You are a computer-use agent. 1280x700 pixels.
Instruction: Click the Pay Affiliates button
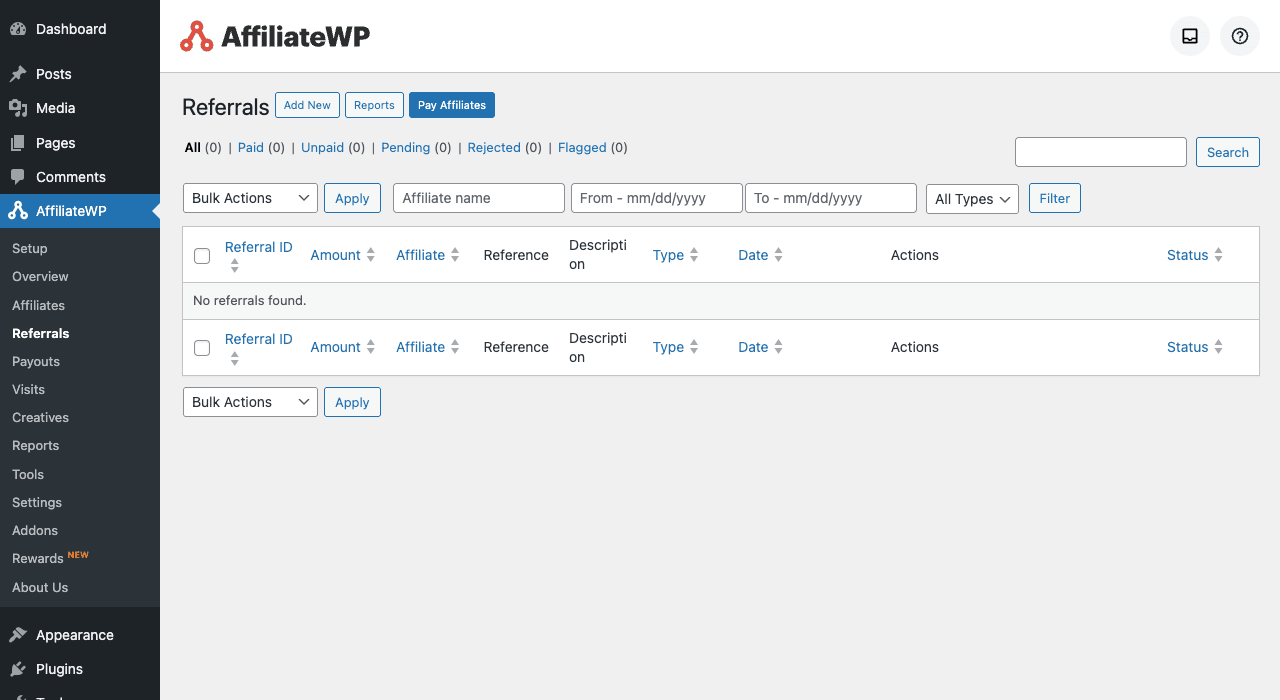452,105
